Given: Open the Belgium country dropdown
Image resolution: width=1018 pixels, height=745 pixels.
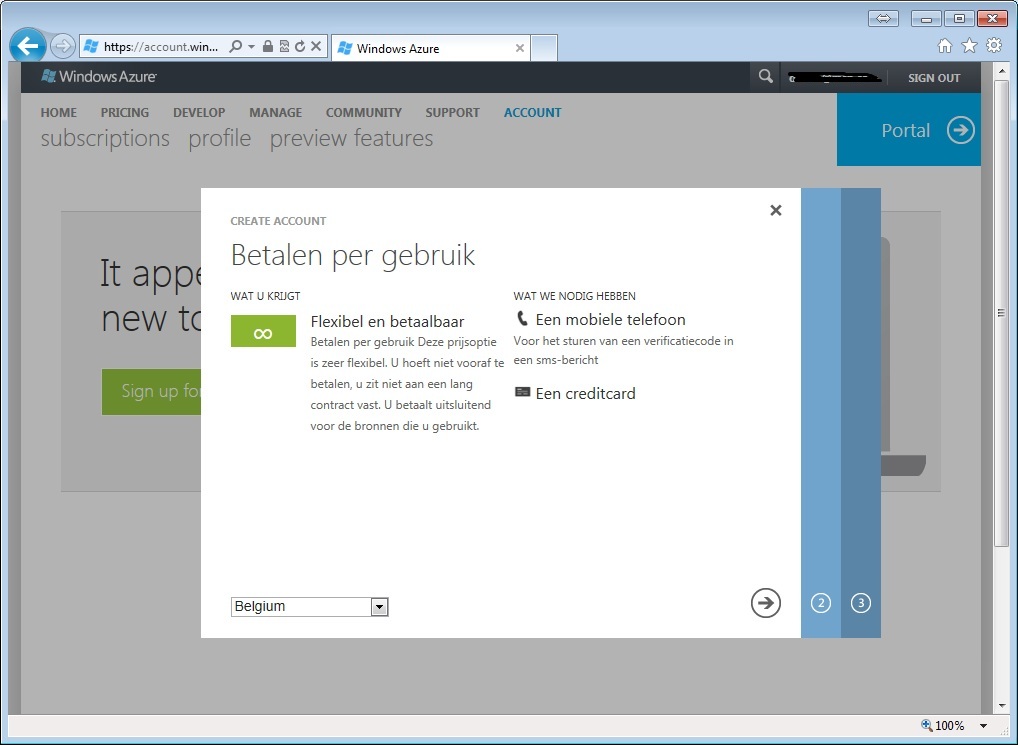Looking at the screenshot, I should tap(379, 607).
